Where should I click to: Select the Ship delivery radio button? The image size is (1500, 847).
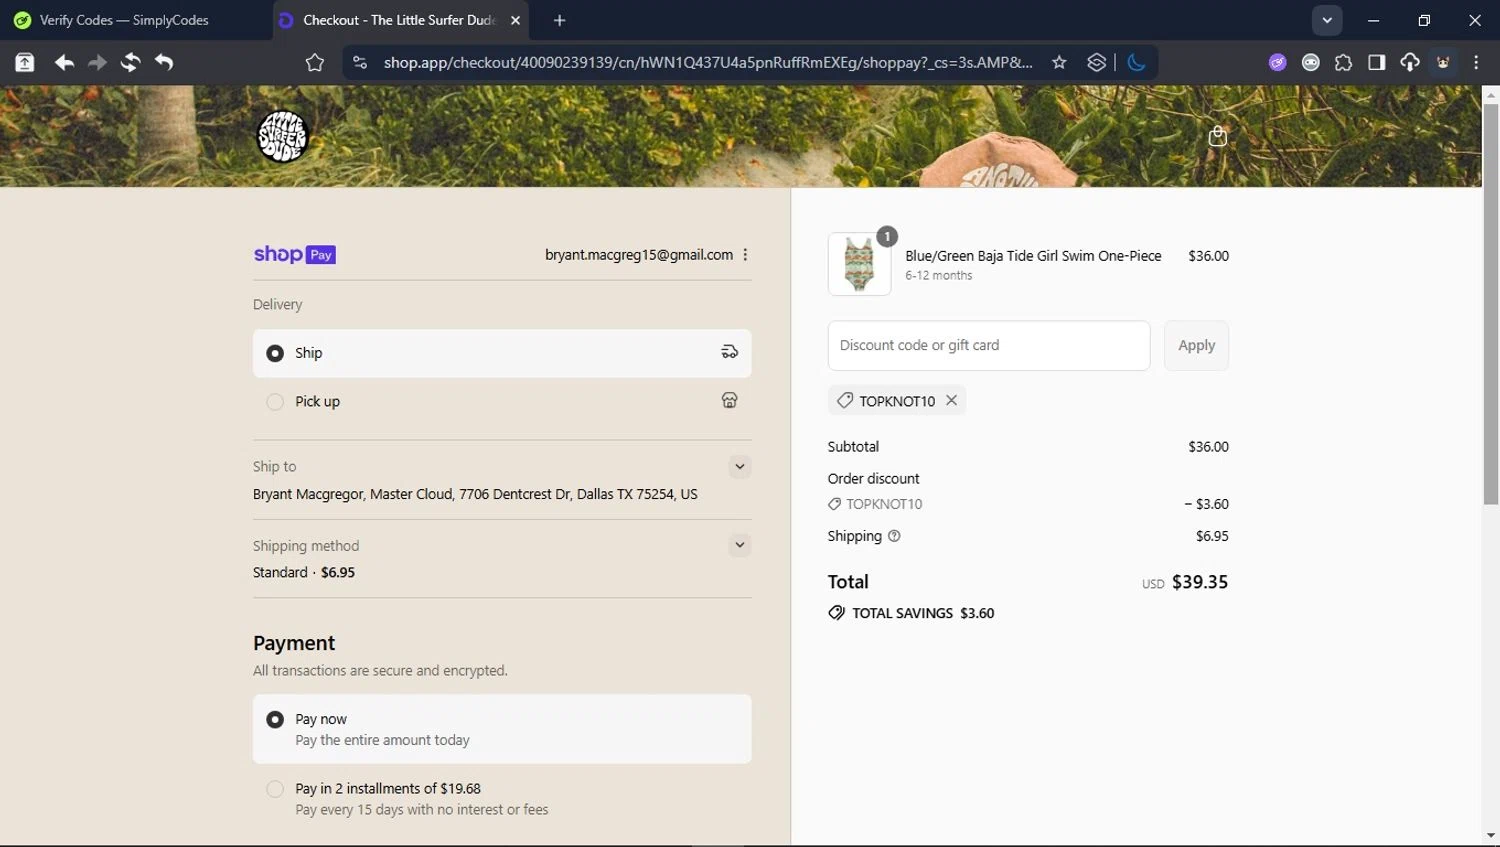coord(275,353)
